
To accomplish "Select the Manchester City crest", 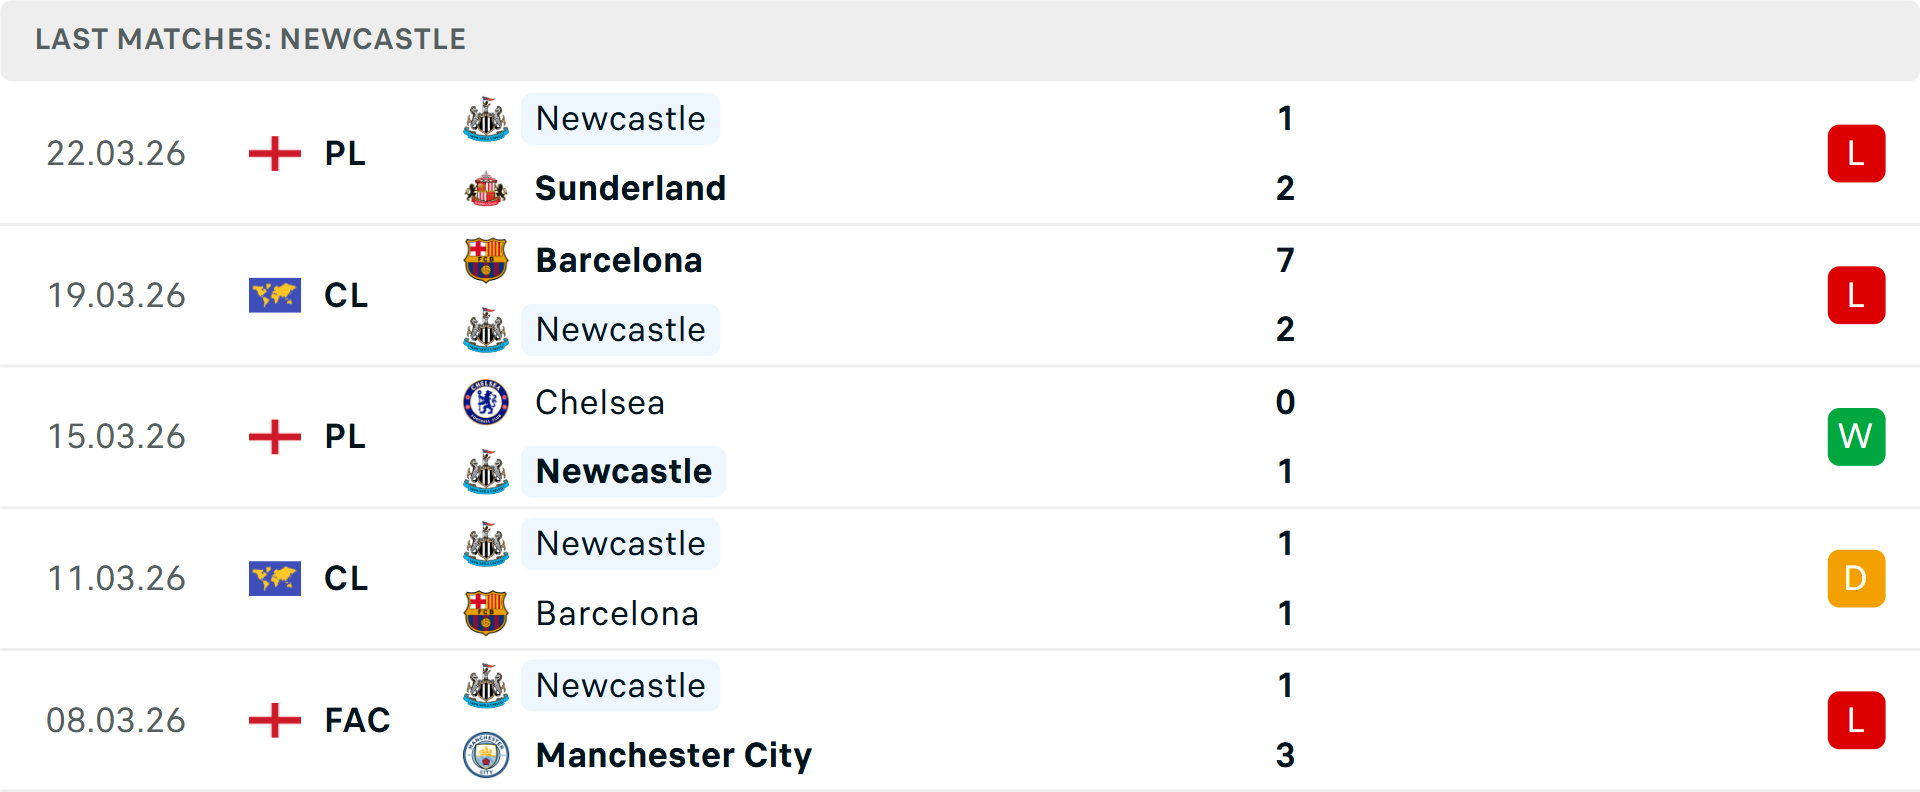I will [486, 756].
